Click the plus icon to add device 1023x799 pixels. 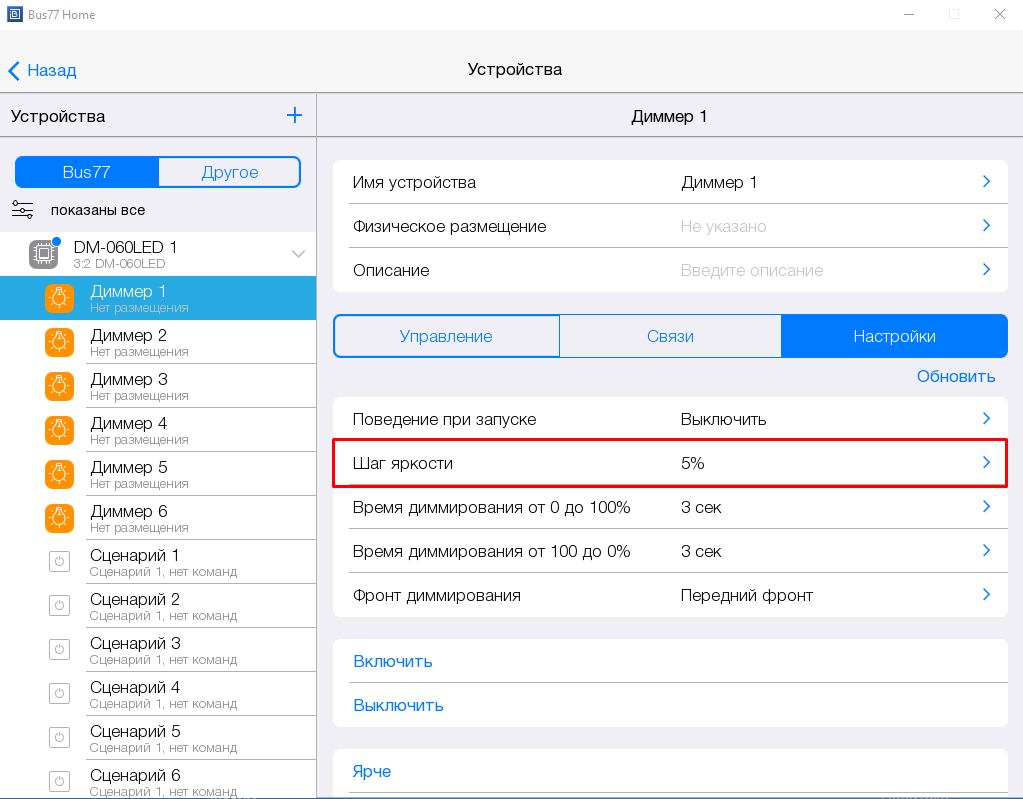(x=294, y=115)
